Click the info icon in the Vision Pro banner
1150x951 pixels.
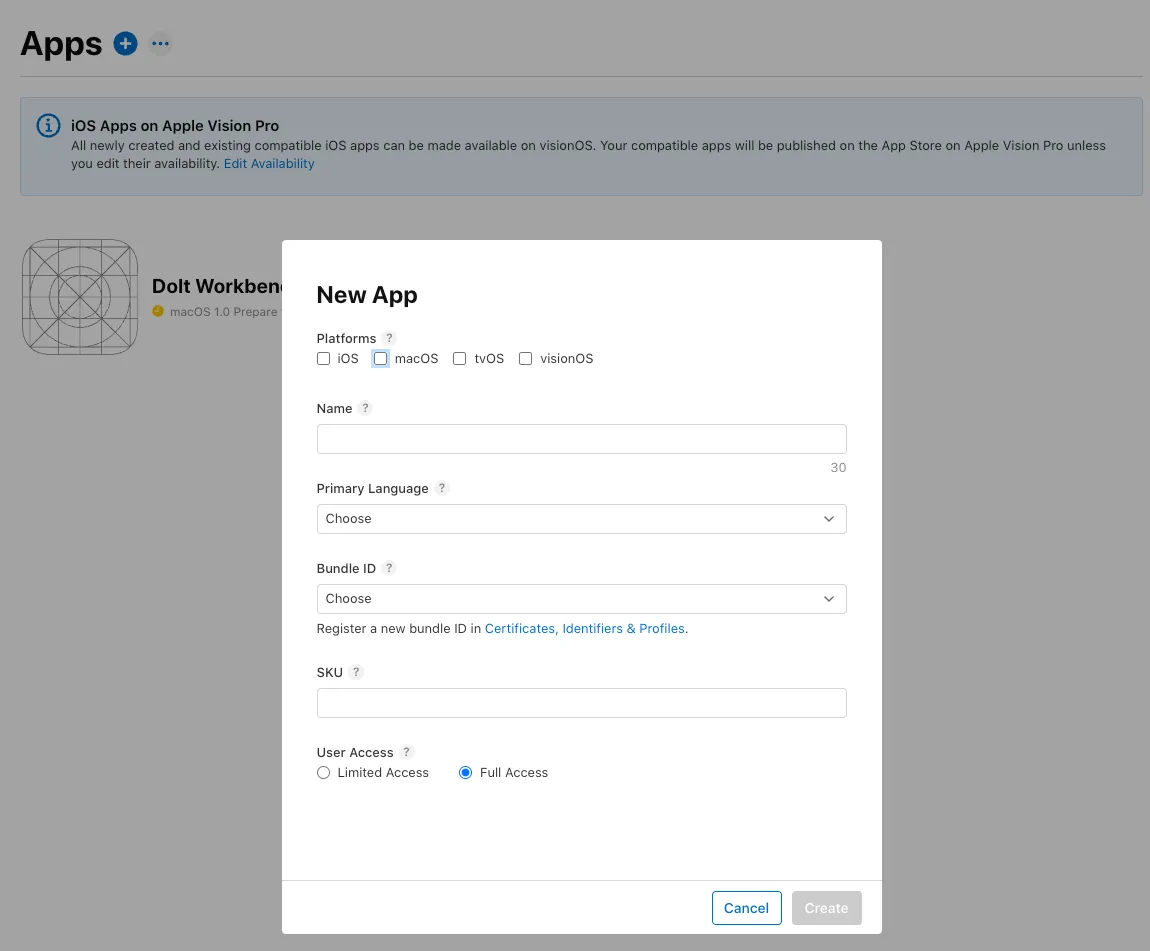click(x=48, y=125)
